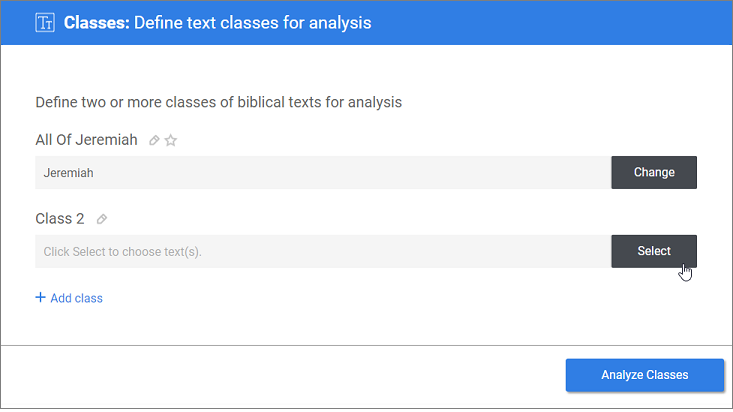Click the Jeremiah text selection field
This screenshot has height=412, width=733.
[x=323, y=173]
